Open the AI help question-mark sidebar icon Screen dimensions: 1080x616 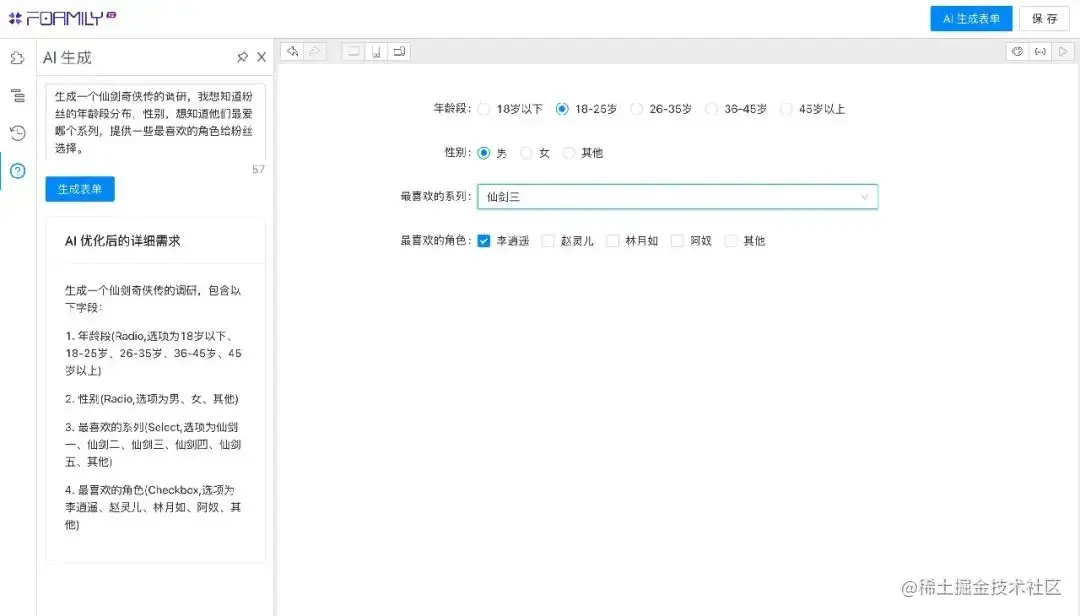(18, 171)
